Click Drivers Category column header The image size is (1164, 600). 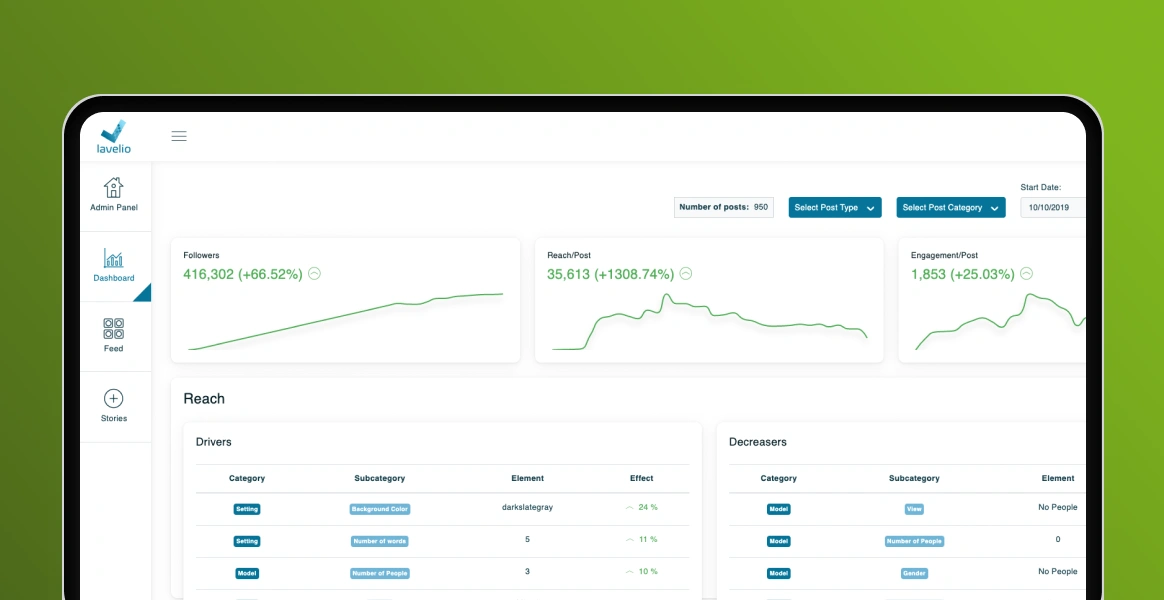[x=247, y=478]
